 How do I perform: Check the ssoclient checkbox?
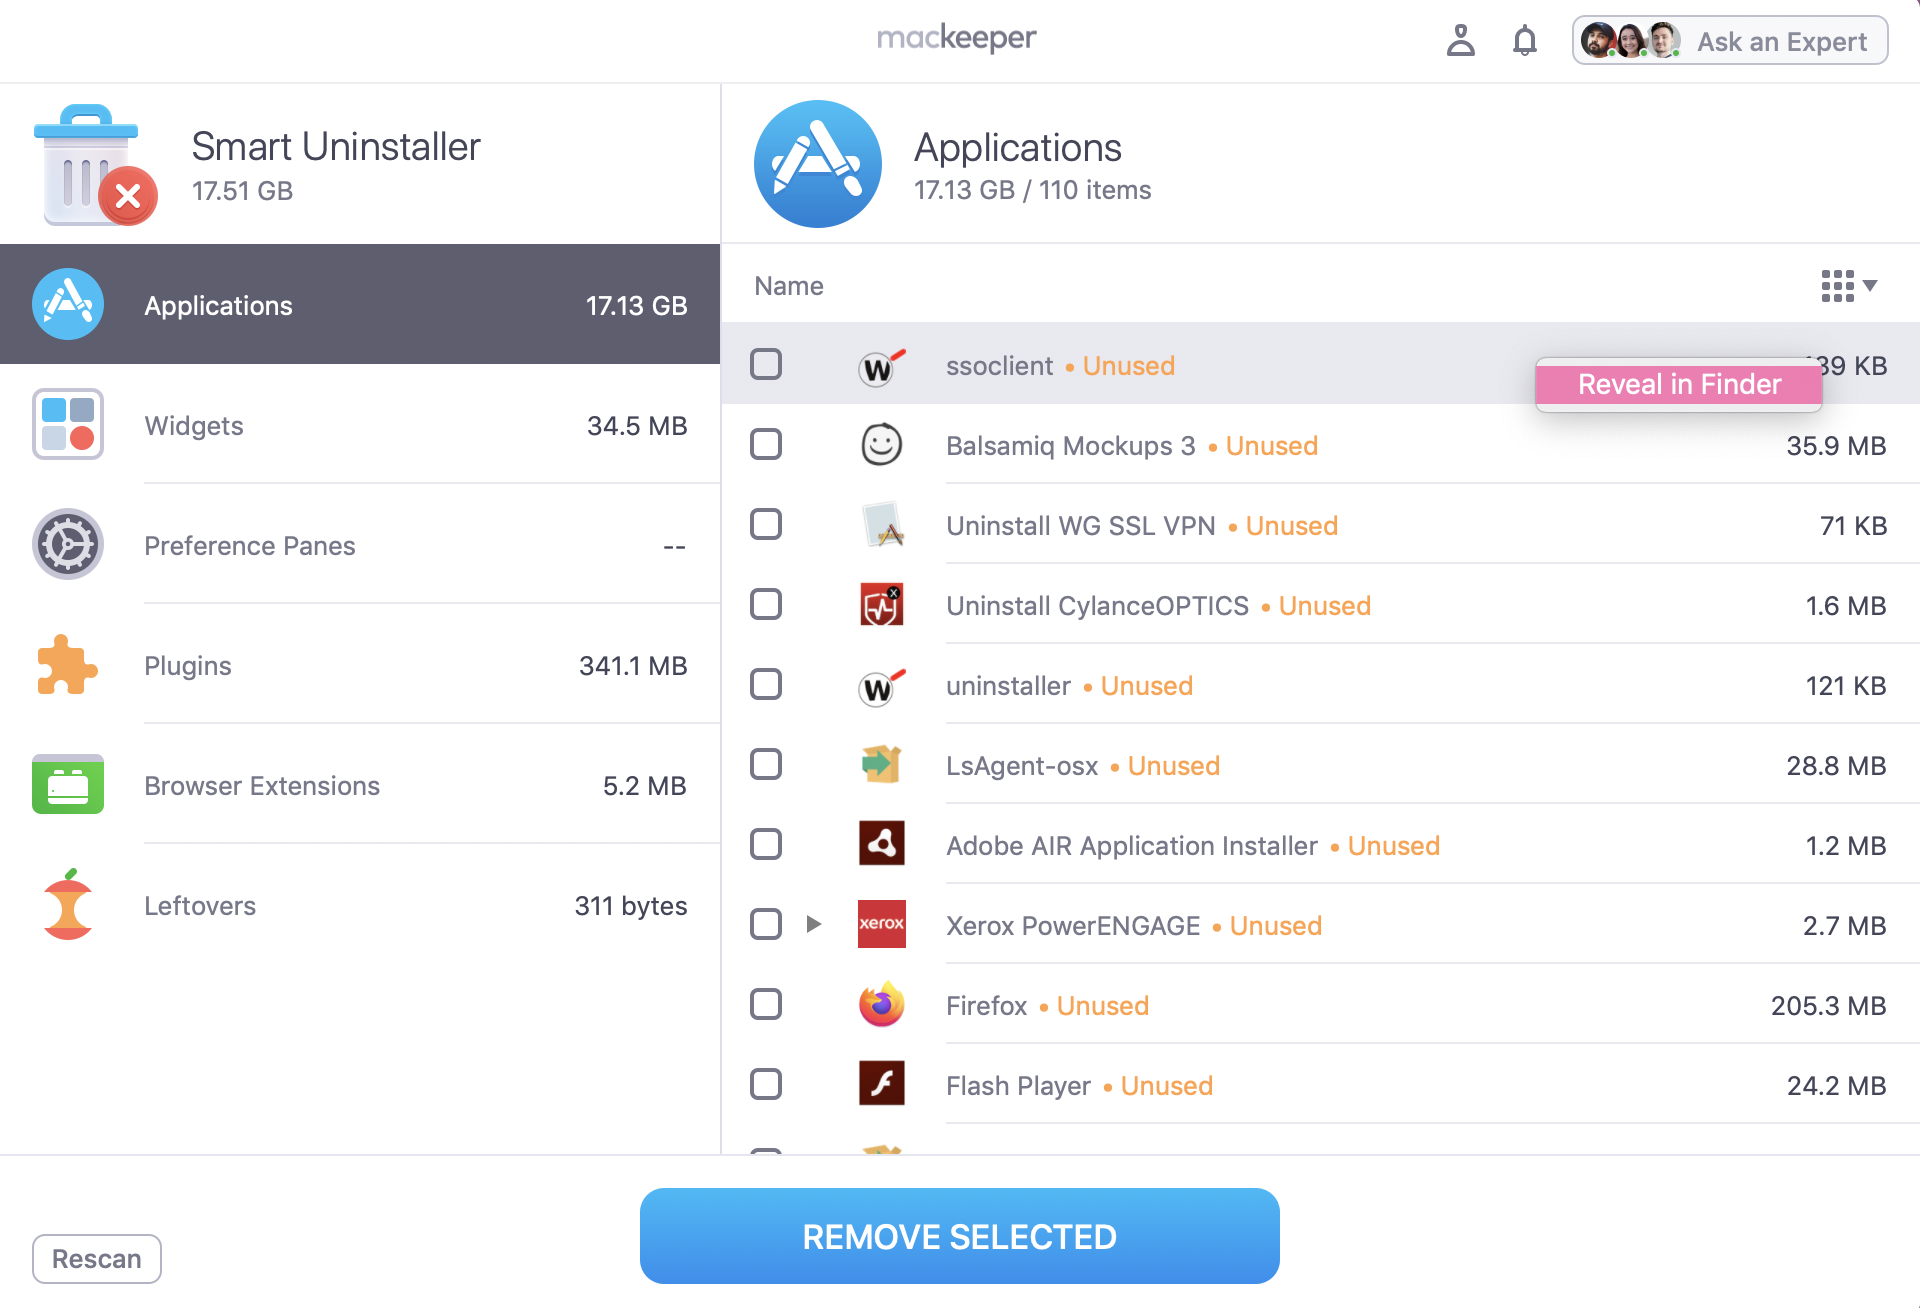(x=766, y=364)
